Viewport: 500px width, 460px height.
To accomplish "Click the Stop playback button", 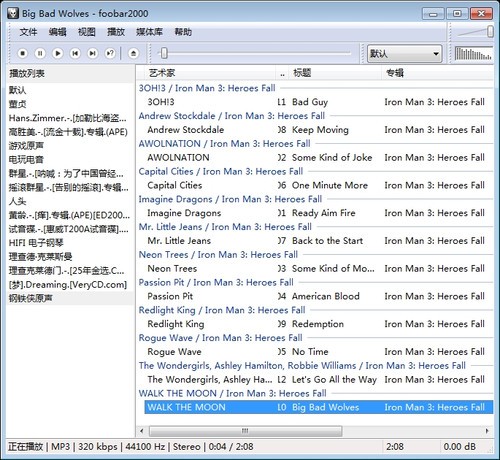I will pos(22,53).
